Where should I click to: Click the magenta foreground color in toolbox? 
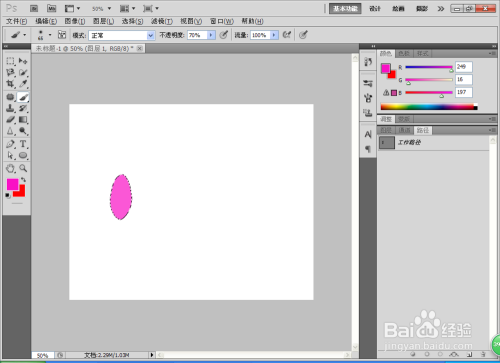(x=12, y=184)
